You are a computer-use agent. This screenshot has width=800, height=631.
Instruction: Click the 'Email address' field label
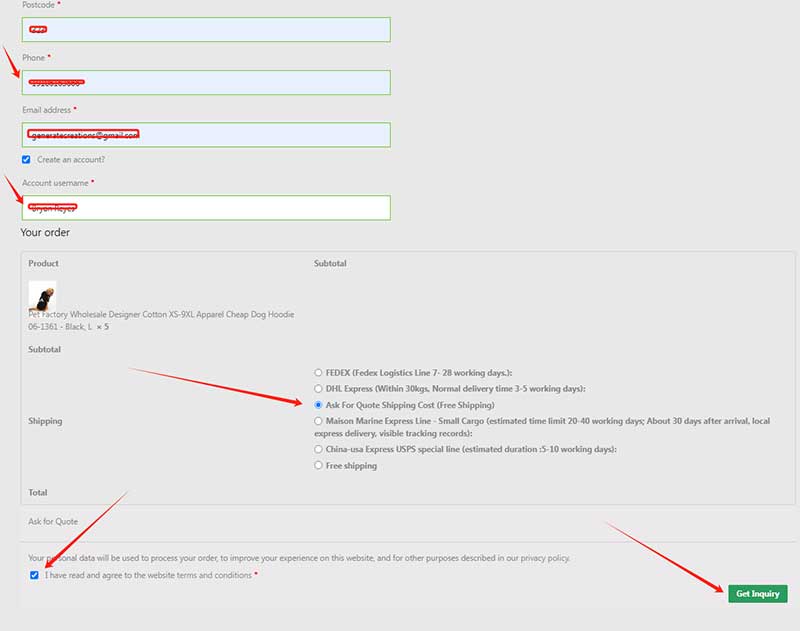pyautogui.click(x=46, y=110)
